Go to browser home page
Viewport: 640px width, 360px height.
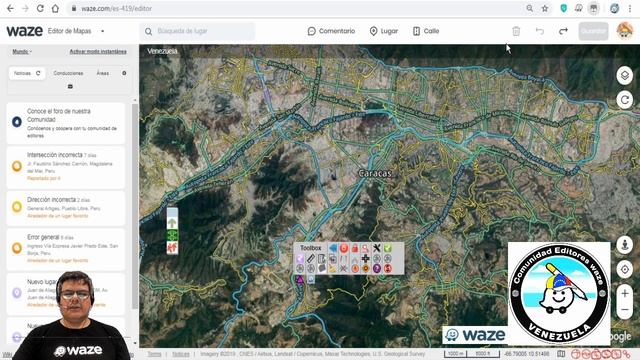pos(55,8)
